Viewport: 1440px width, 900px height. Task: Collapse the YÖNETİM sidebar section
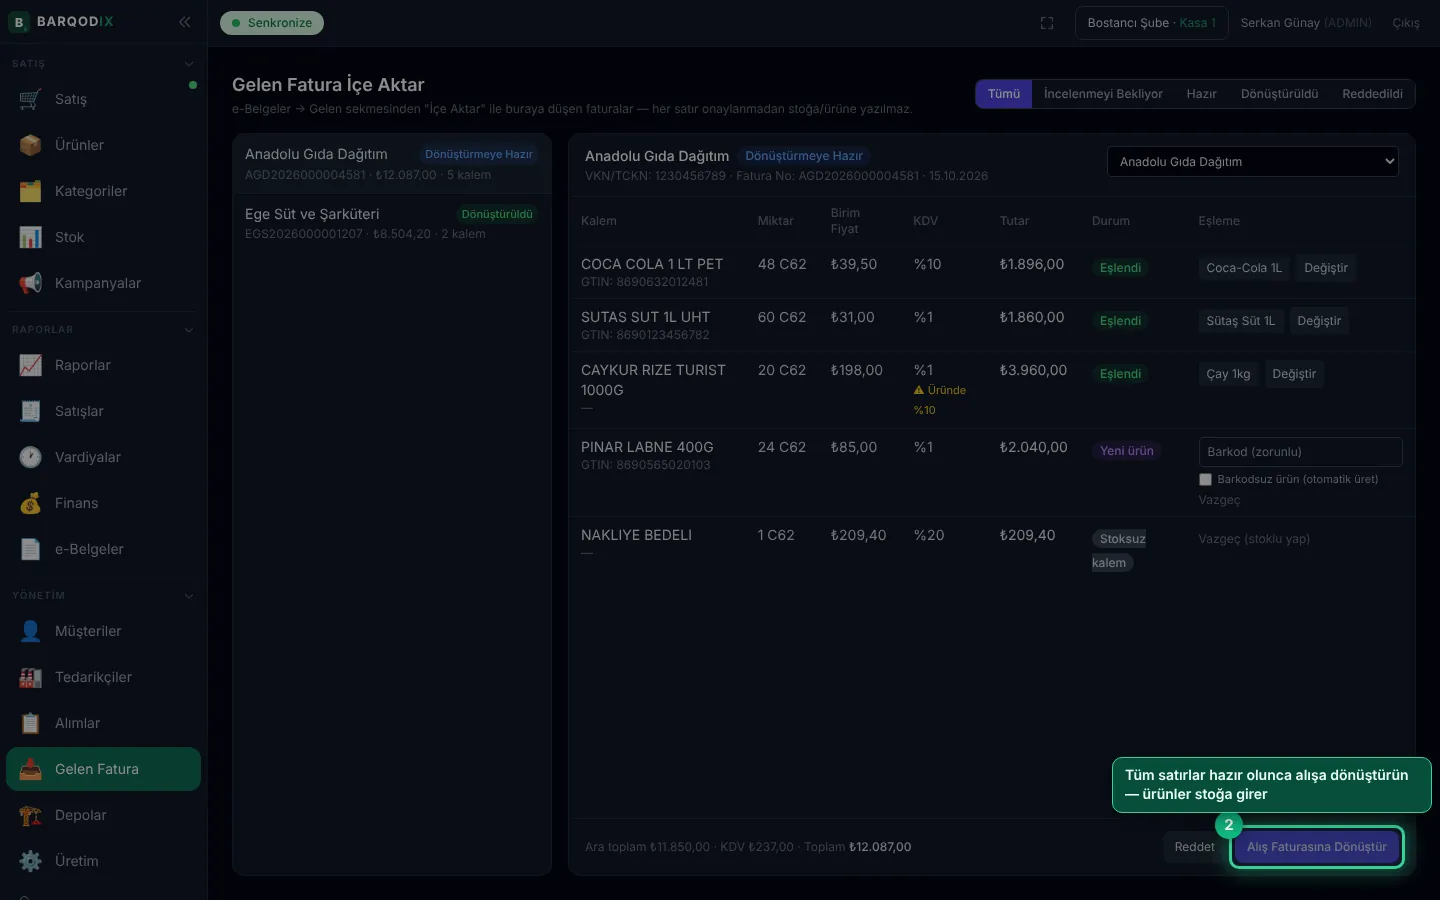(189, 596)
